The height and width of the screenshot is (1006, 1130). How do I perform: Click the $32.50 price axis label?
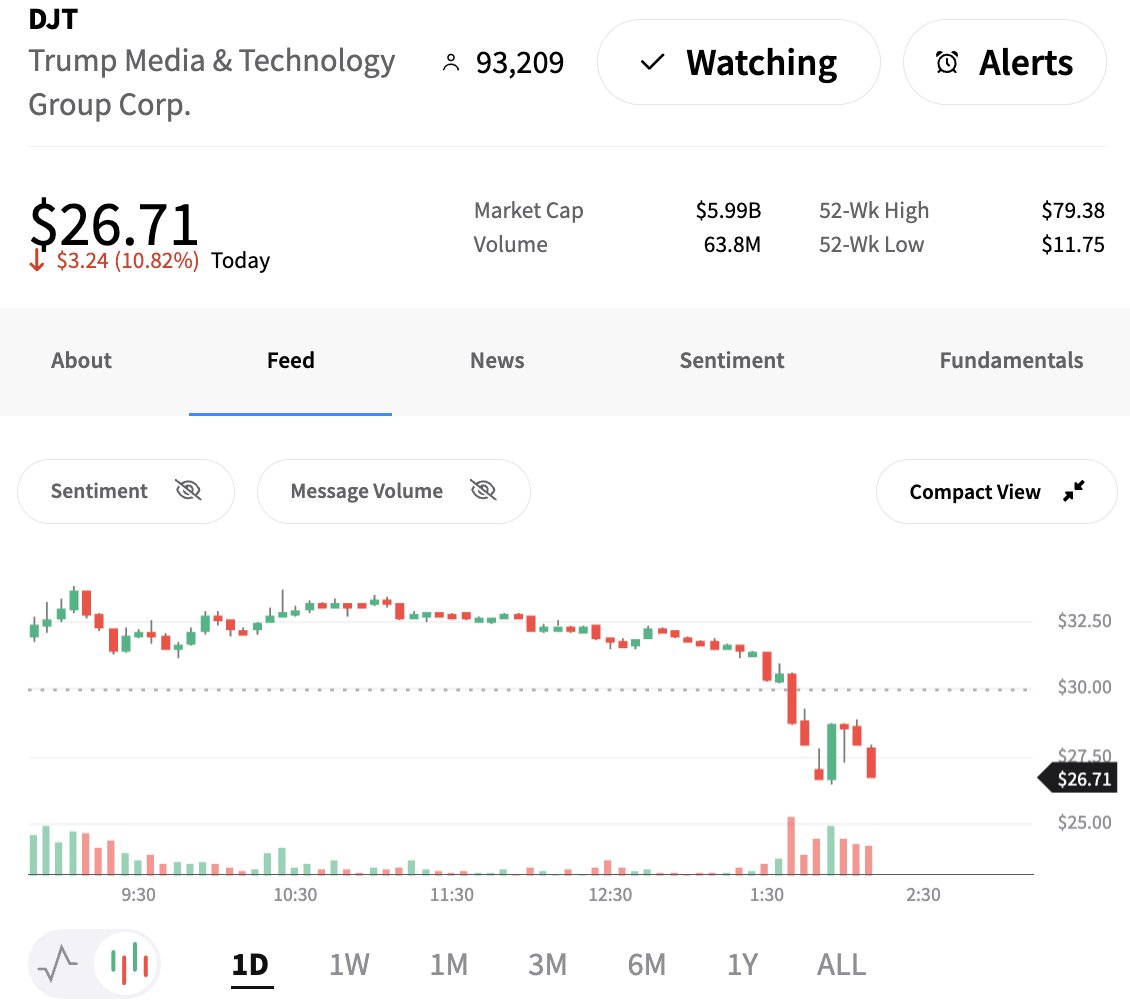tap(1084, 620)
